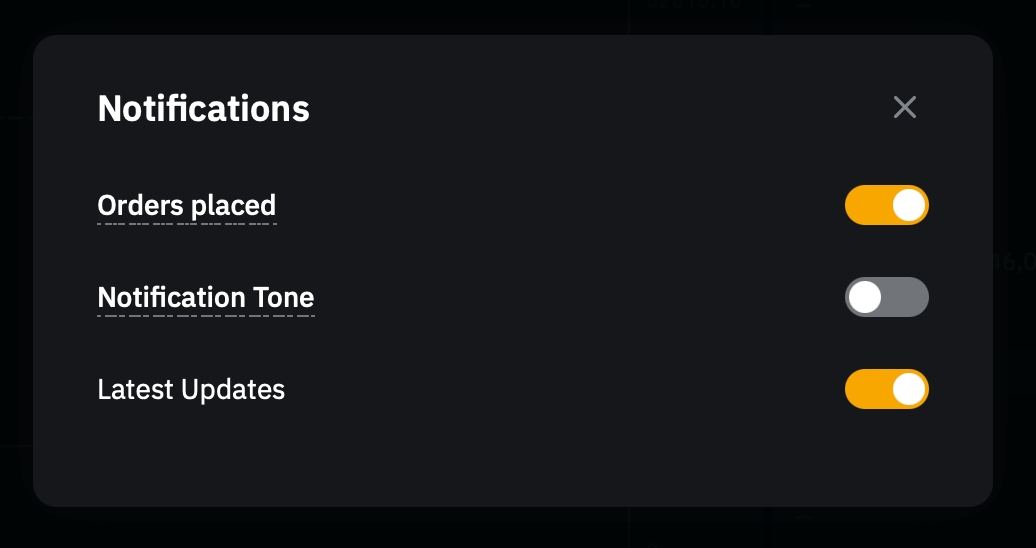
Task: Unmute notification sounds via the Notification Tone switch
Action: coord(886,297)
